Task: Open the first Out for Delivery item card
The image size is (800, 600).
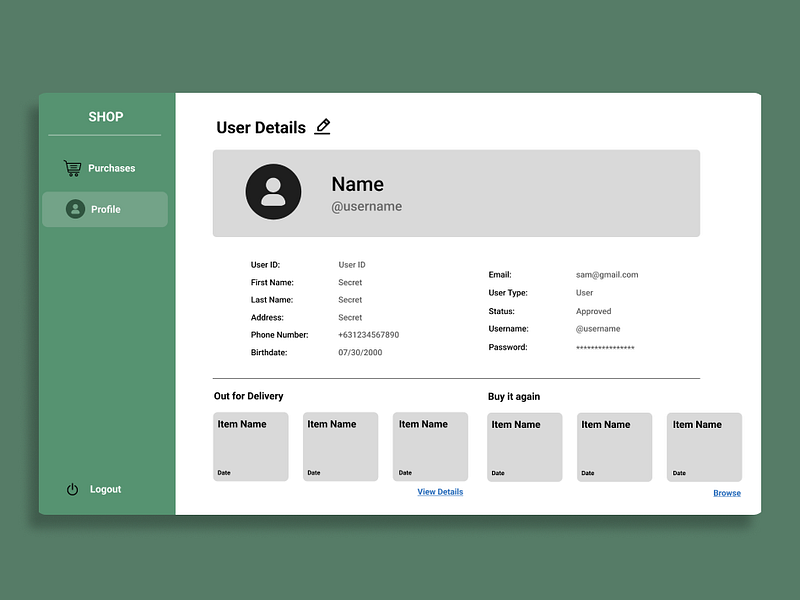Action: tap(250, 446)
